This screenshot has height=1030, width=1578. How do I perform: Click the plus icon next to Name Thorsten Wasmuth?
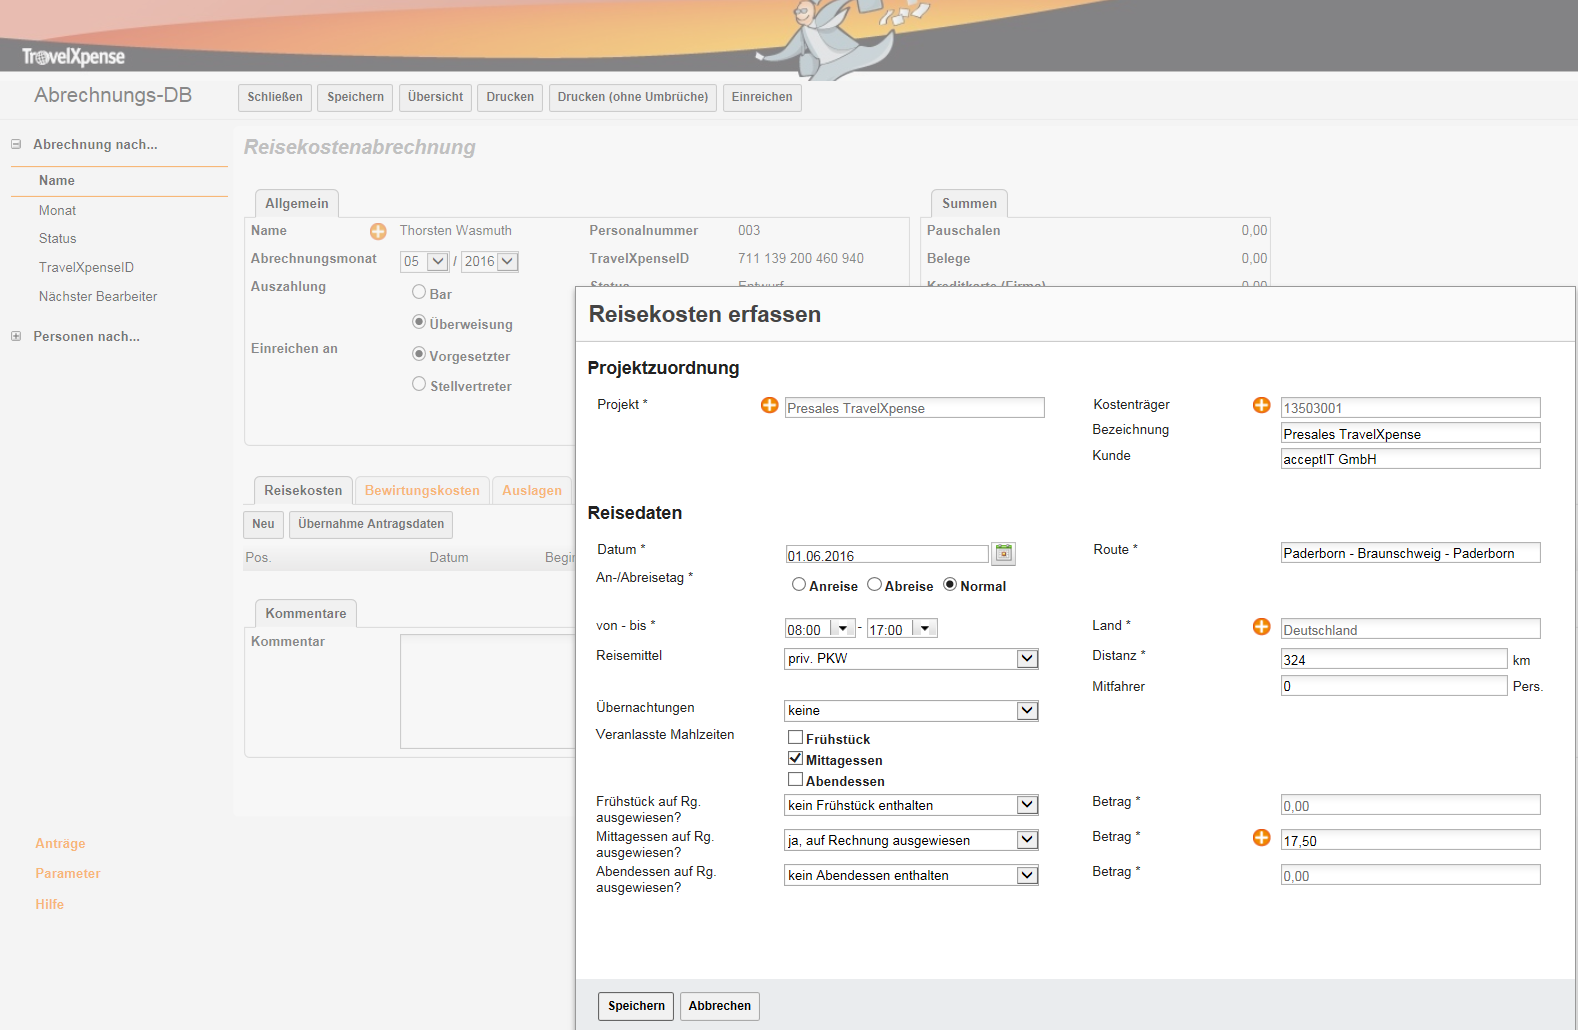tap(378, 232)
